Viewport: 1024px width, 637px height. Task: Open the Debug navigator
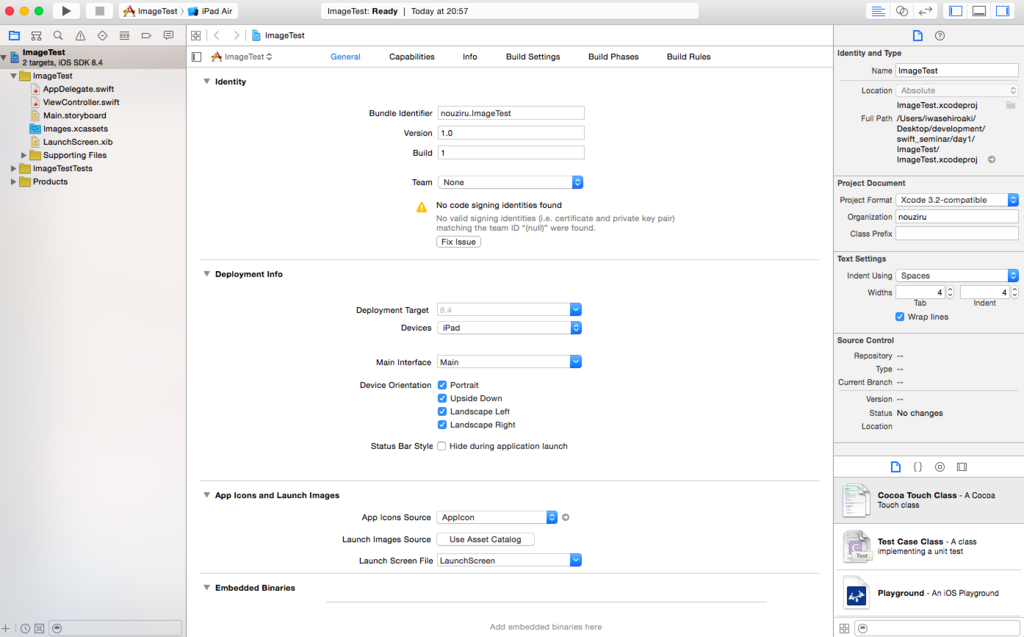point(124,35)
